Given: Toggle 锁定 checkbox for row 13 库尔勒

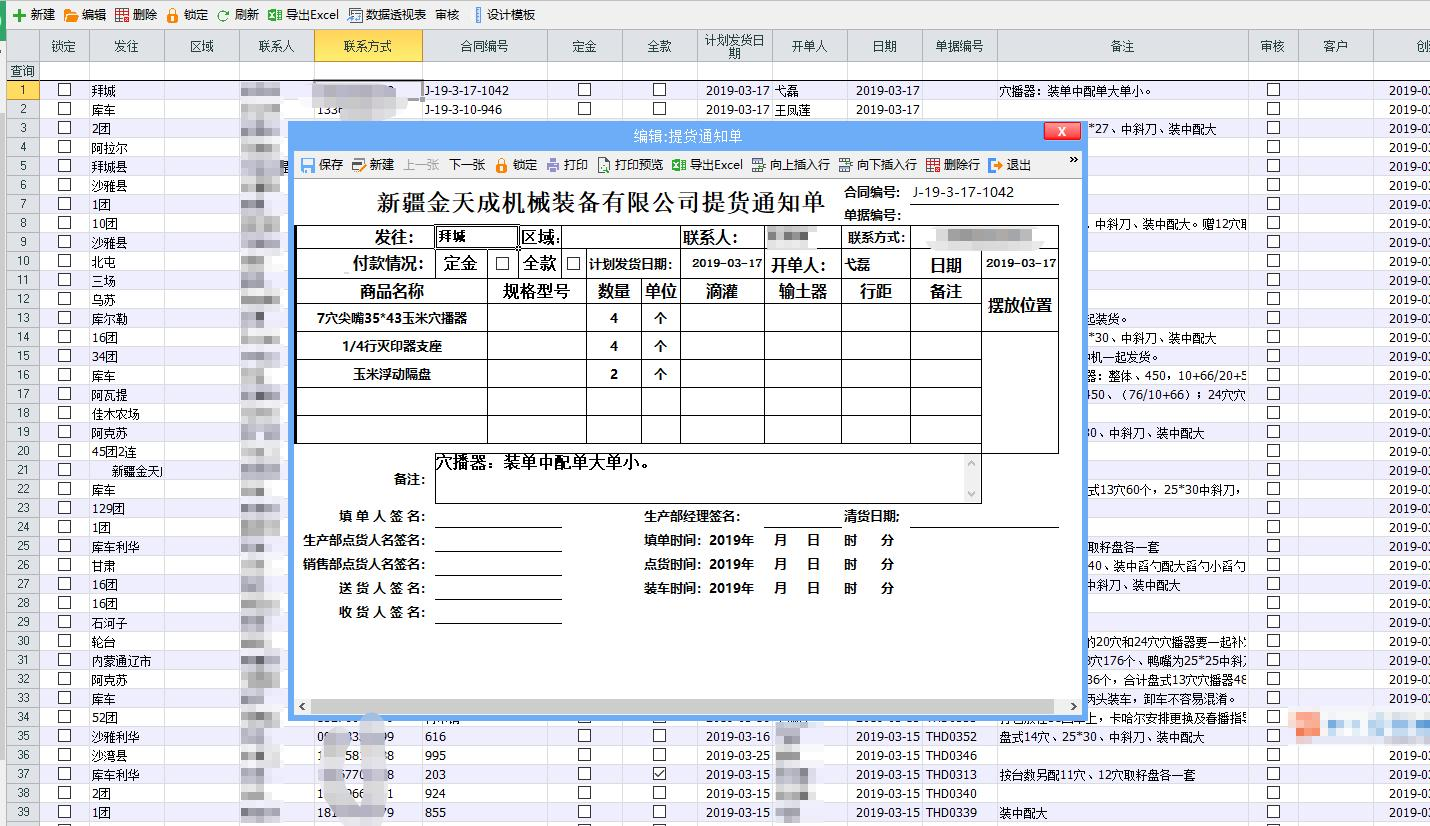Looking at the screenshot, I should (x=65, y=318).
